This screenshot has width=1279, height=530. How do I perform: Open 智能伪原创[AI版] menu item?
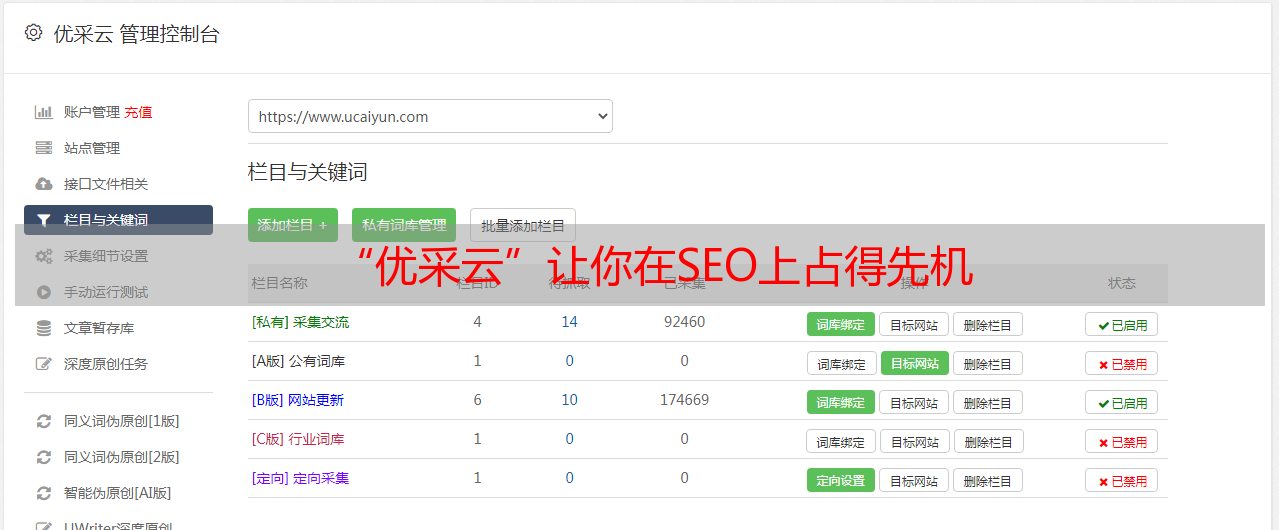[x=118, y=493]
